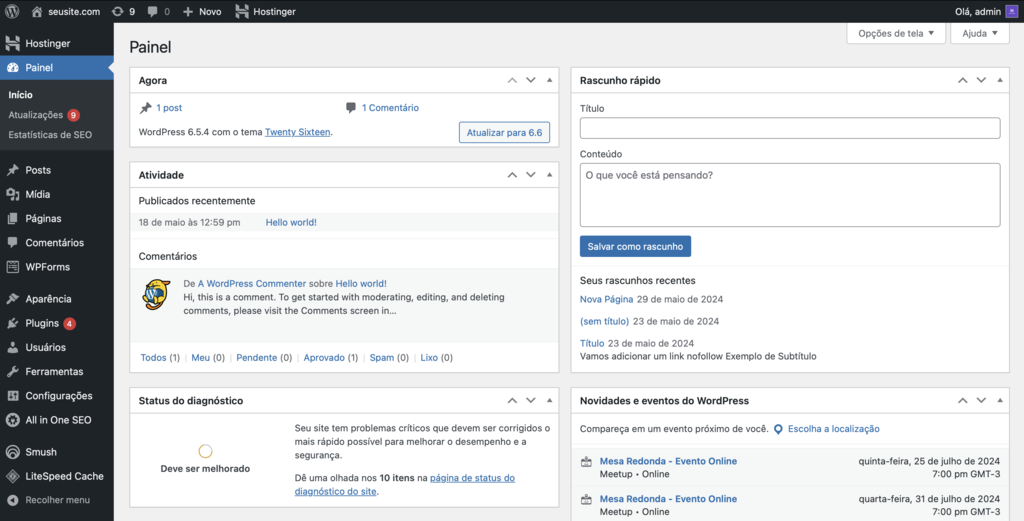Filter comments by Spam (0)
The width and height of the screenshot is (1024, 521).
click(x=389, y=358)
